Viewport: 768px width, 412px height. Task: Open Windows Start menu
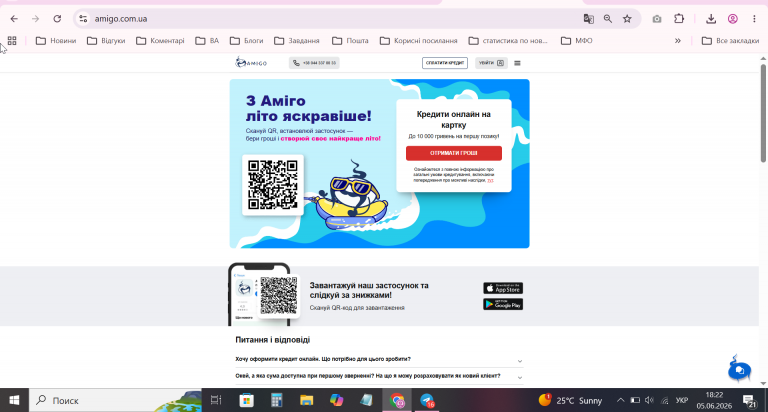(14, 400)
